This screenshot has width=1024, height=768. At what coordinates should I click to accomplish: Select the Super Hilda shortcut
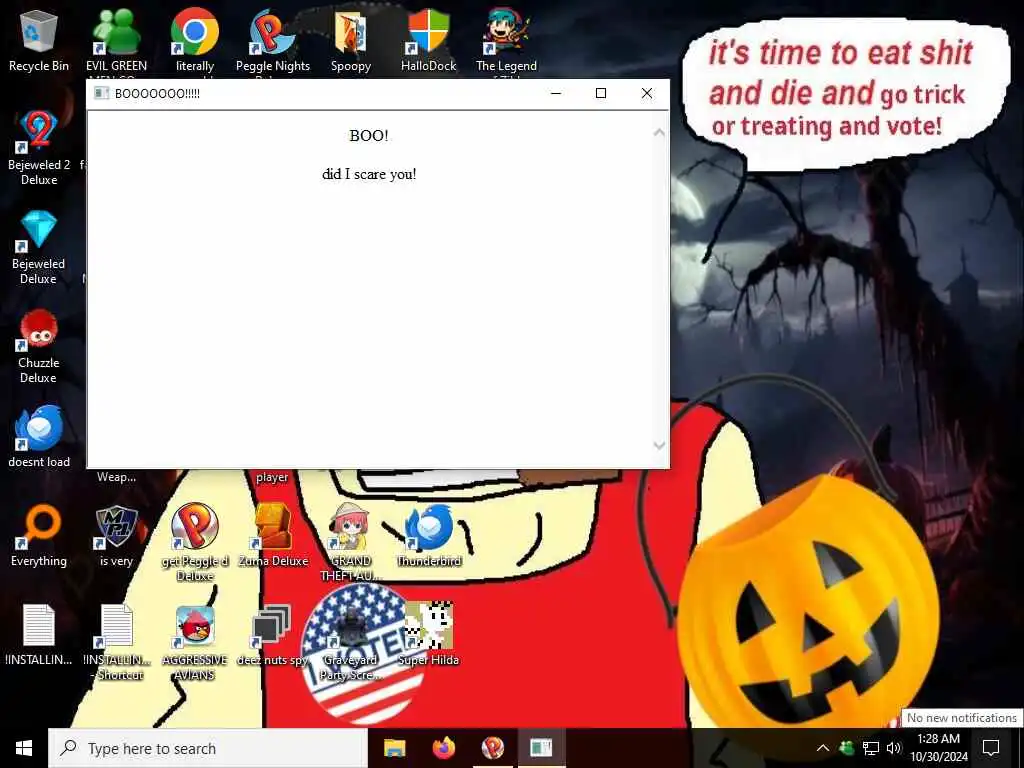tap(428, 635)
